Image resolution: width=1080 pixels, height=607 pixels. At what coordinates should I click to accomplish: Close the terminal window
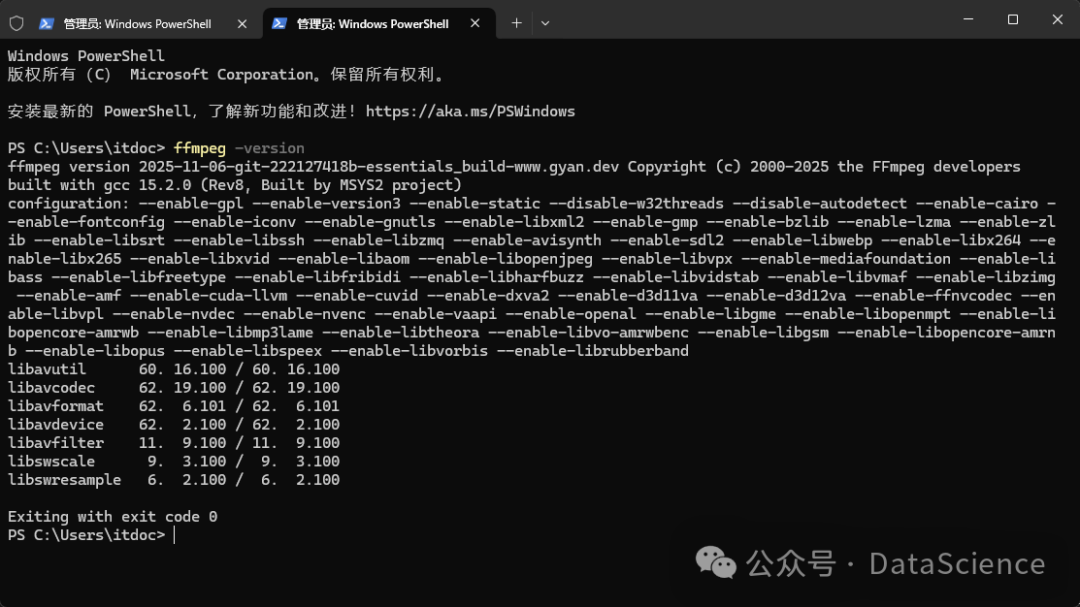pyautogui.click(x=1057, y=19)
